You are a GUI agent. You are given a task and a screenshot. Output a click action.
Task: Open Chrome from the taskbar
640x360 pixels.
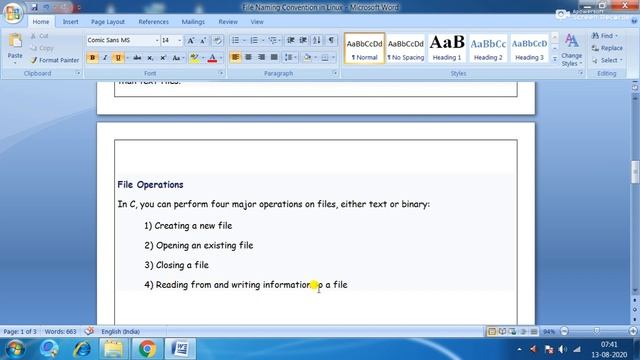tap(147, 349)
